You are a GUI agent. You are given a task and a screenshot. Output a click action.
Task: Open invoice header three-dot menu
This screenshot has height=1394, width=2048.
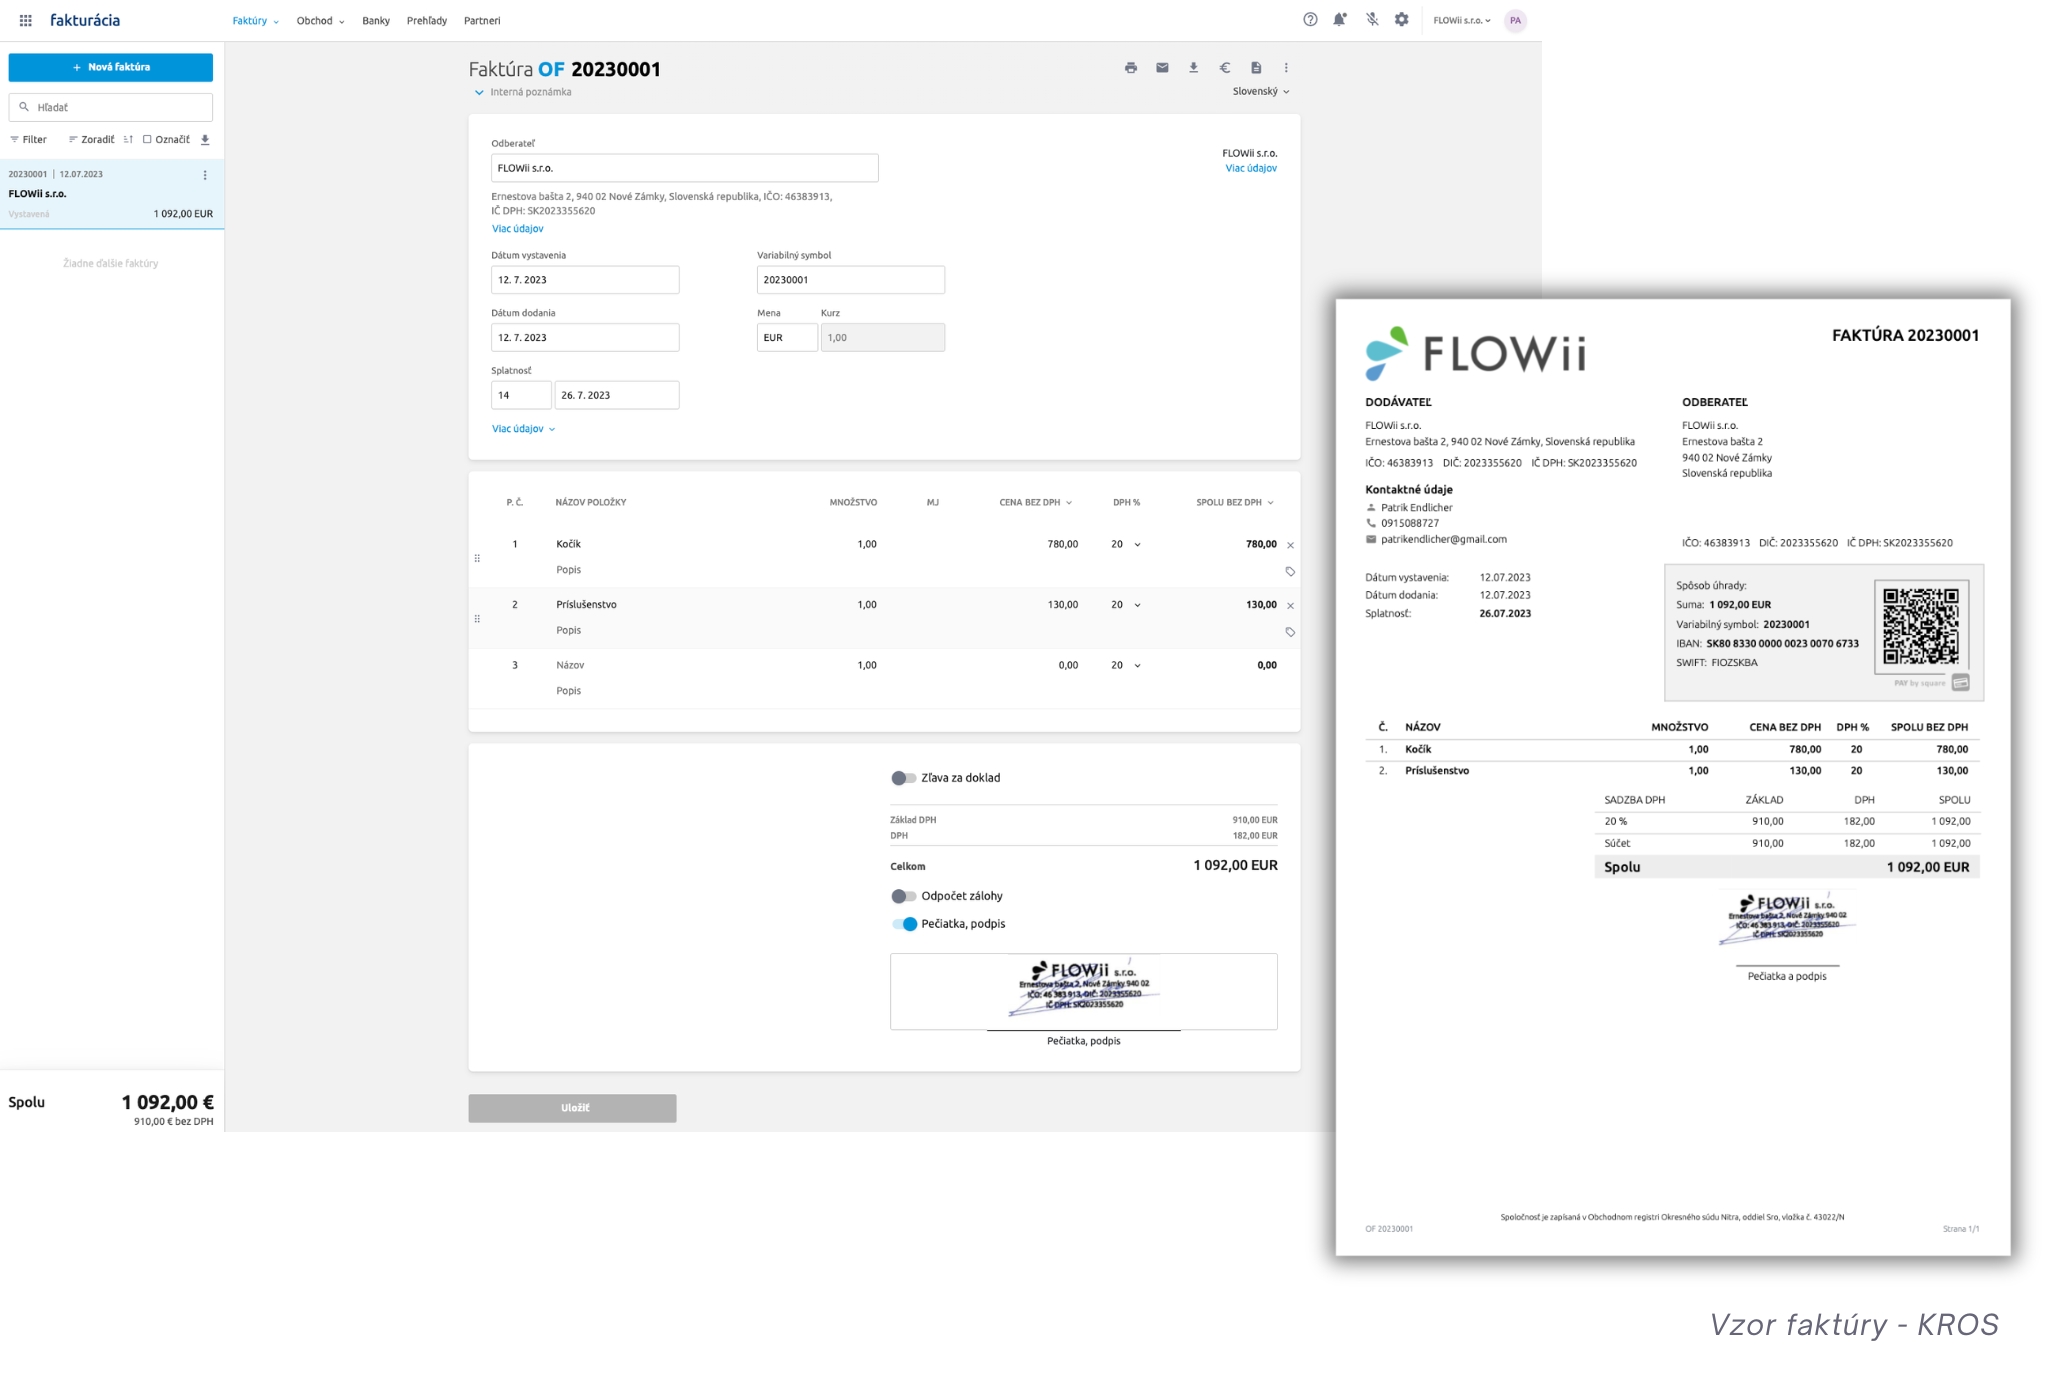1286,68
